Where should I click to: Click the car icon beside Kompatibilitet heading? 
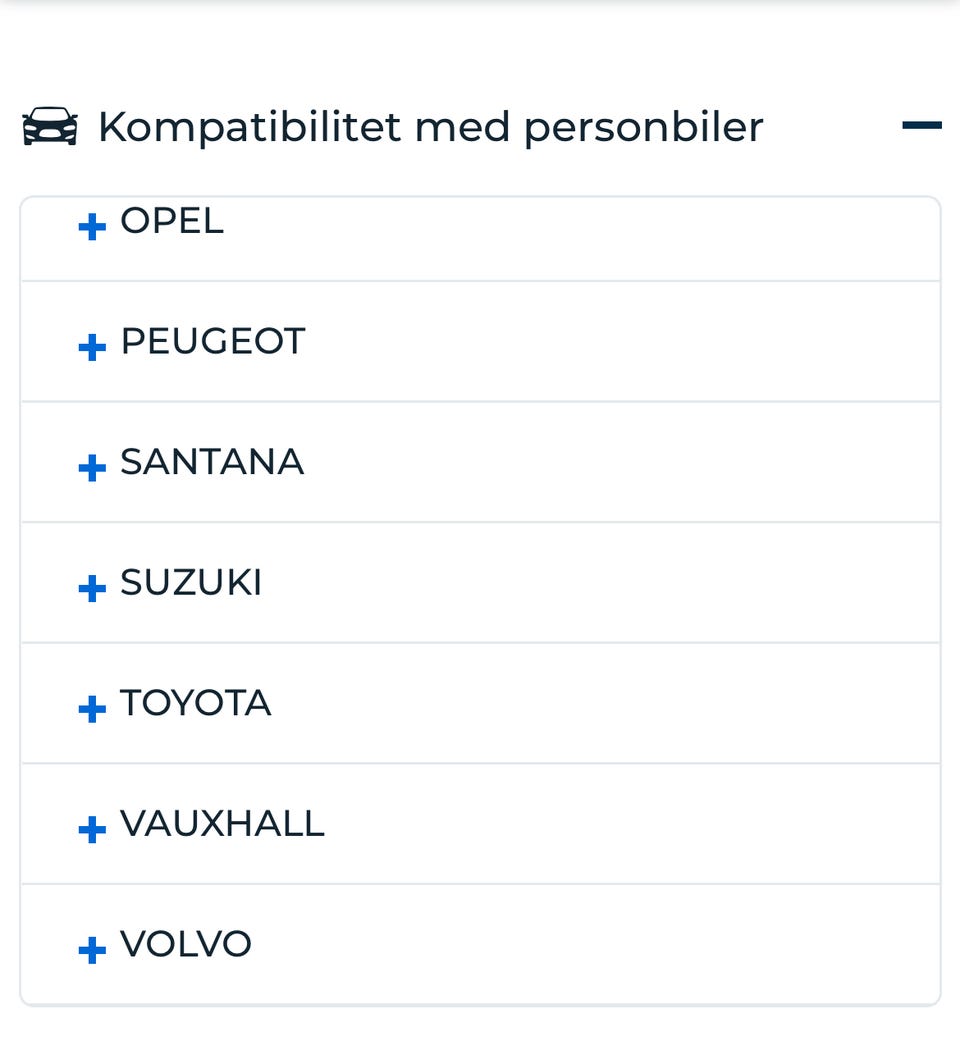point(50,128)
